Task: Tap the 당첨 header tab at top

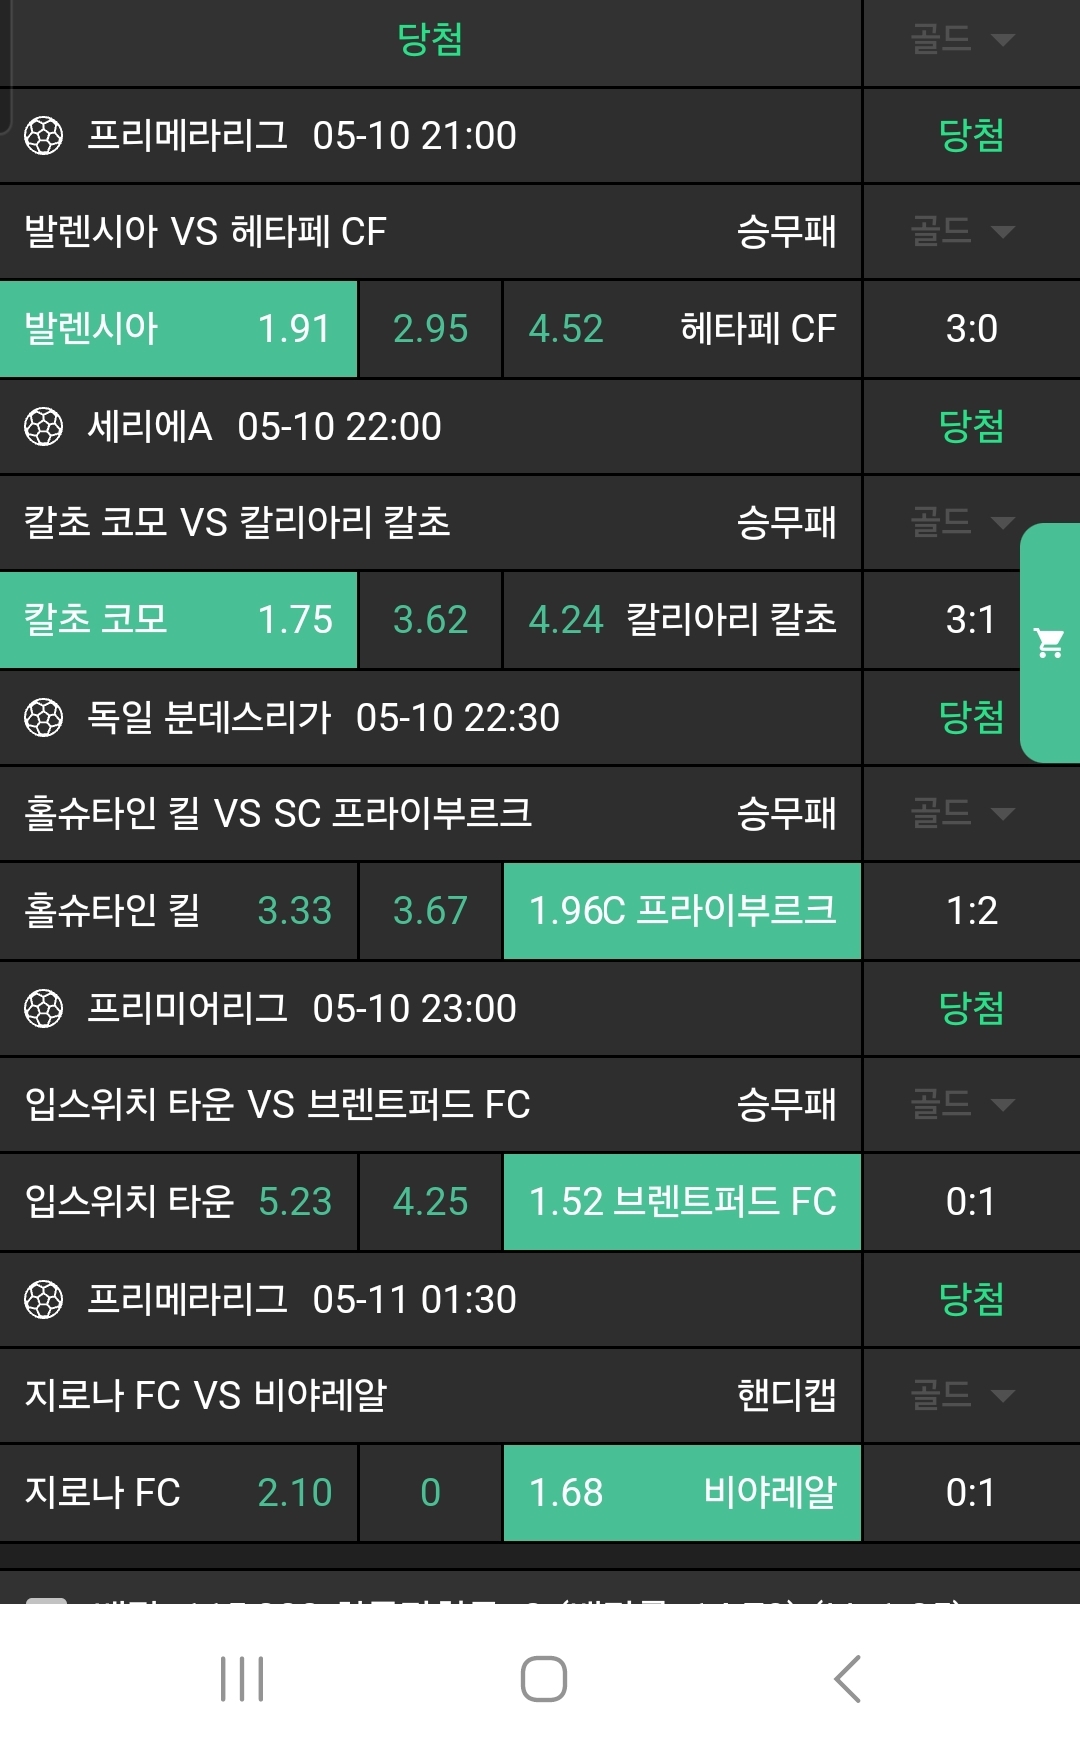Action: (x=430, y=40)
